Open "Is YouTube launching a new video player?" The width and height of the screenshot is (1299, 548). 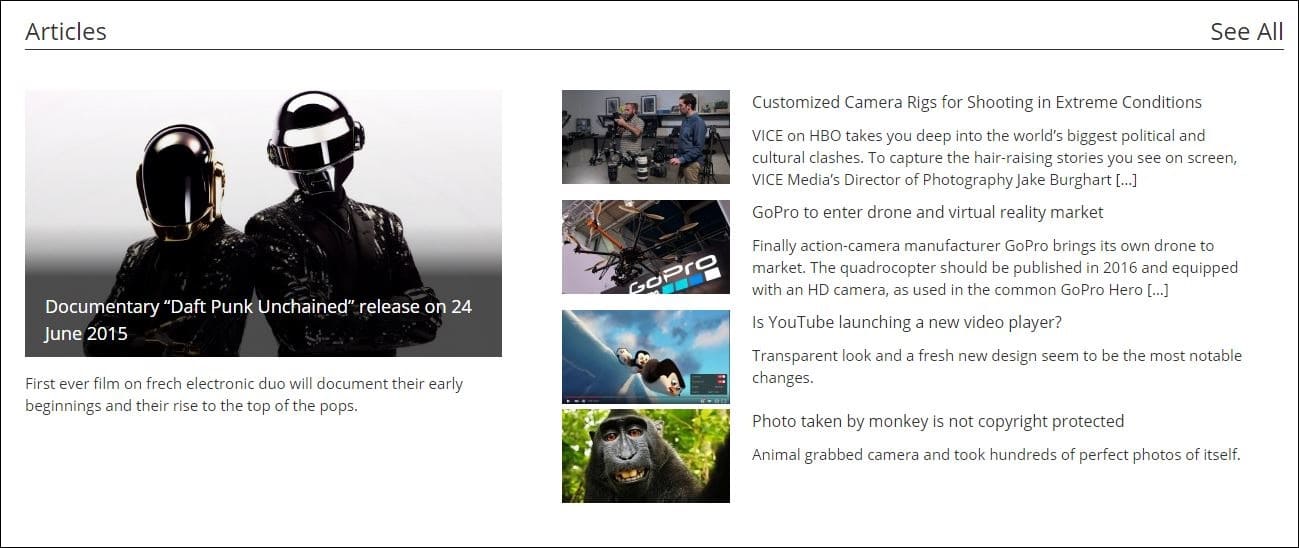coord(907,322)
